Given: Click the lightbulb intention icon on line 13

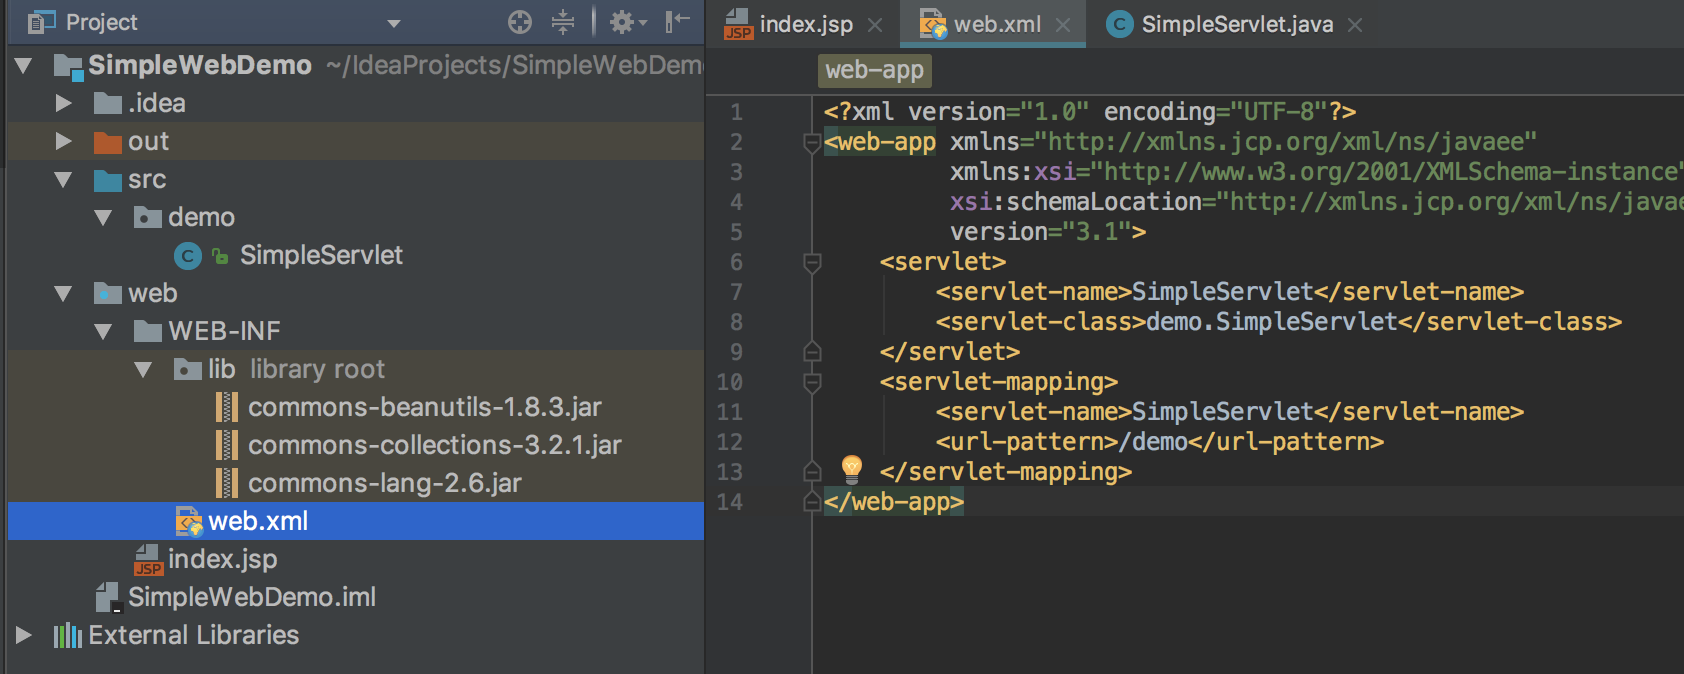Looking at the screenshot, I should pos(852,469).
